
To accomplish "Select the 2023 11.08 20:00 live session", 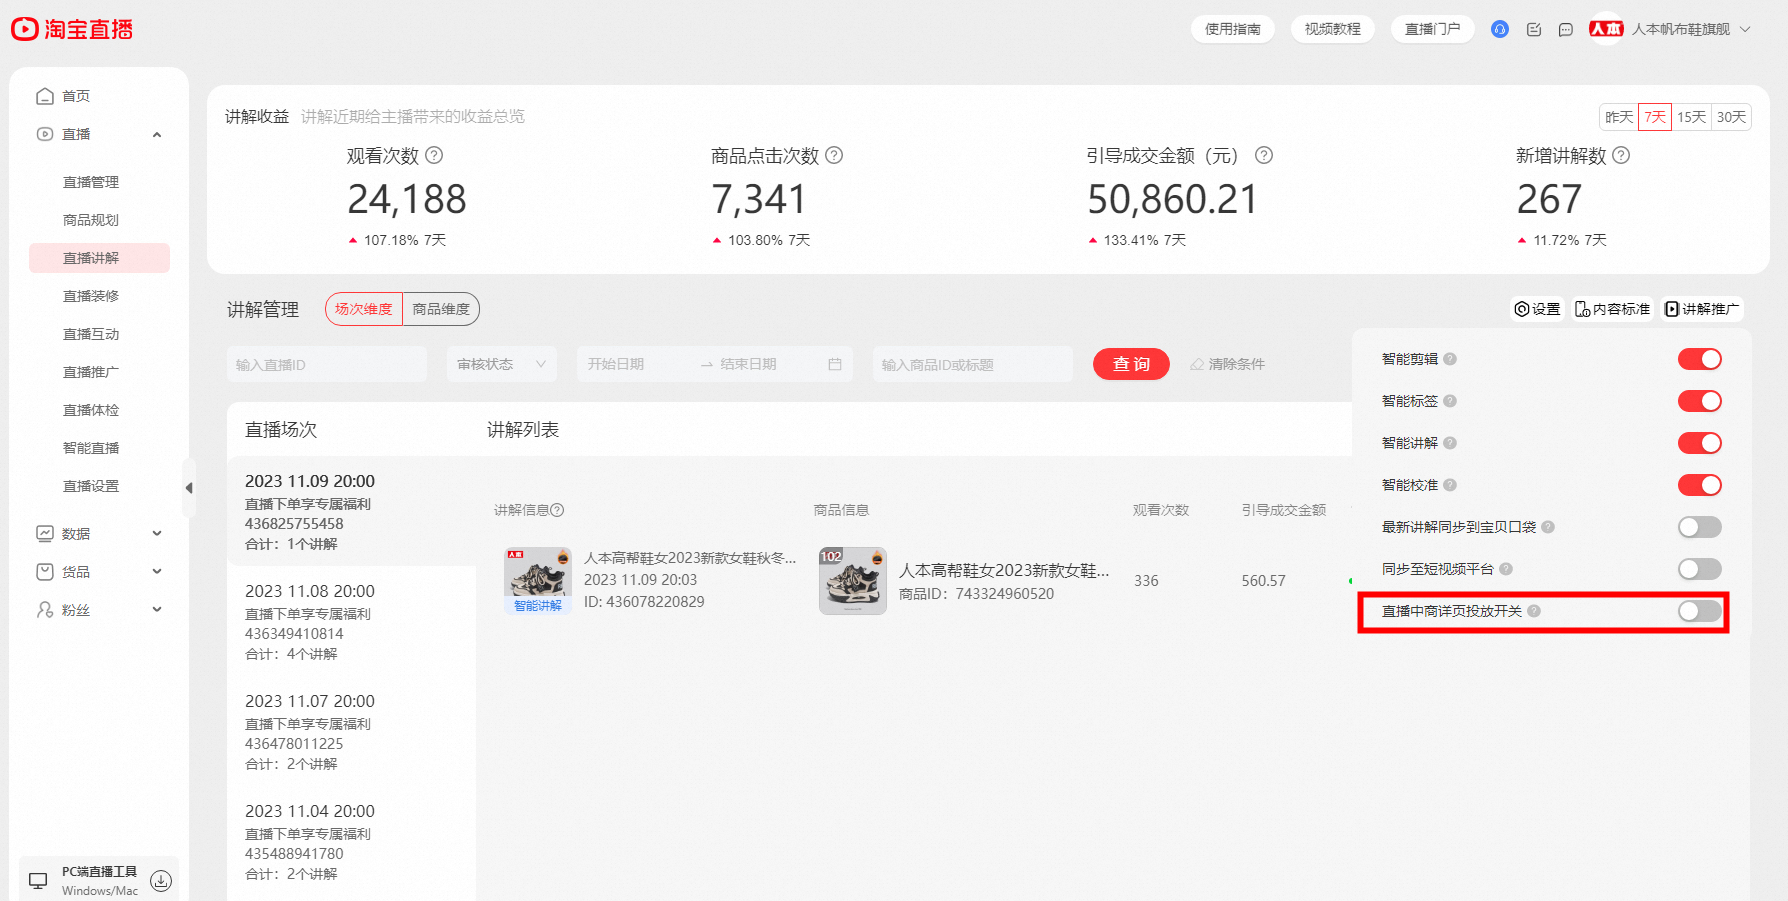I will tap(351, 622).
